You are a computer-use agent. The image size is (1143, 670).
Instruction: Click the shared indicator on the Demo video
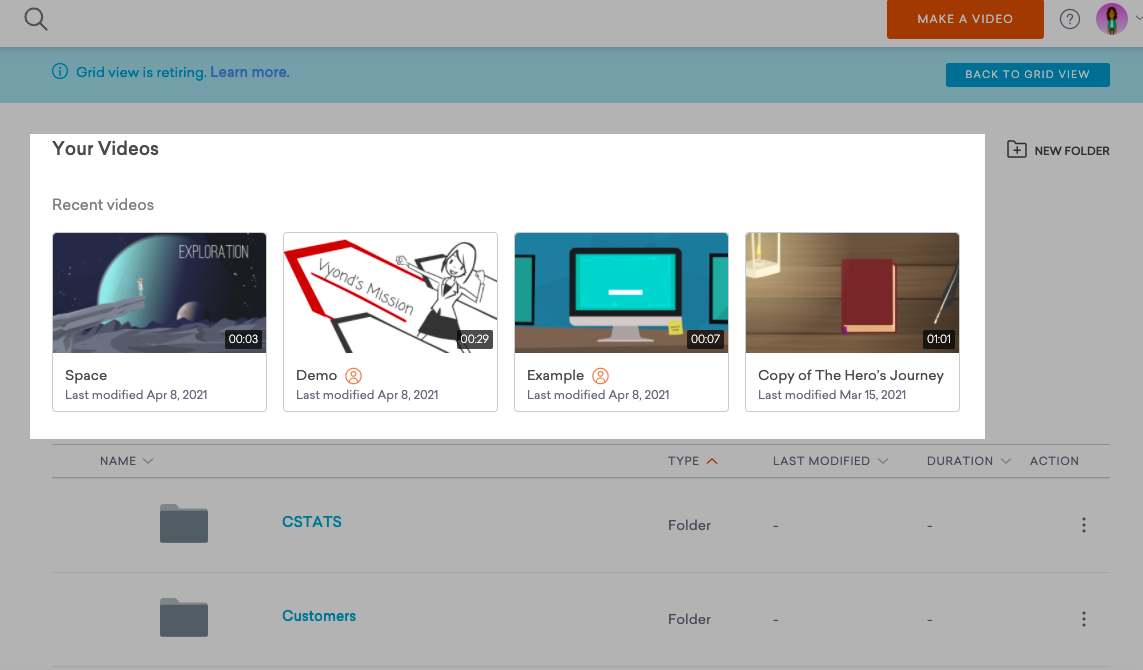click(354, 375)
